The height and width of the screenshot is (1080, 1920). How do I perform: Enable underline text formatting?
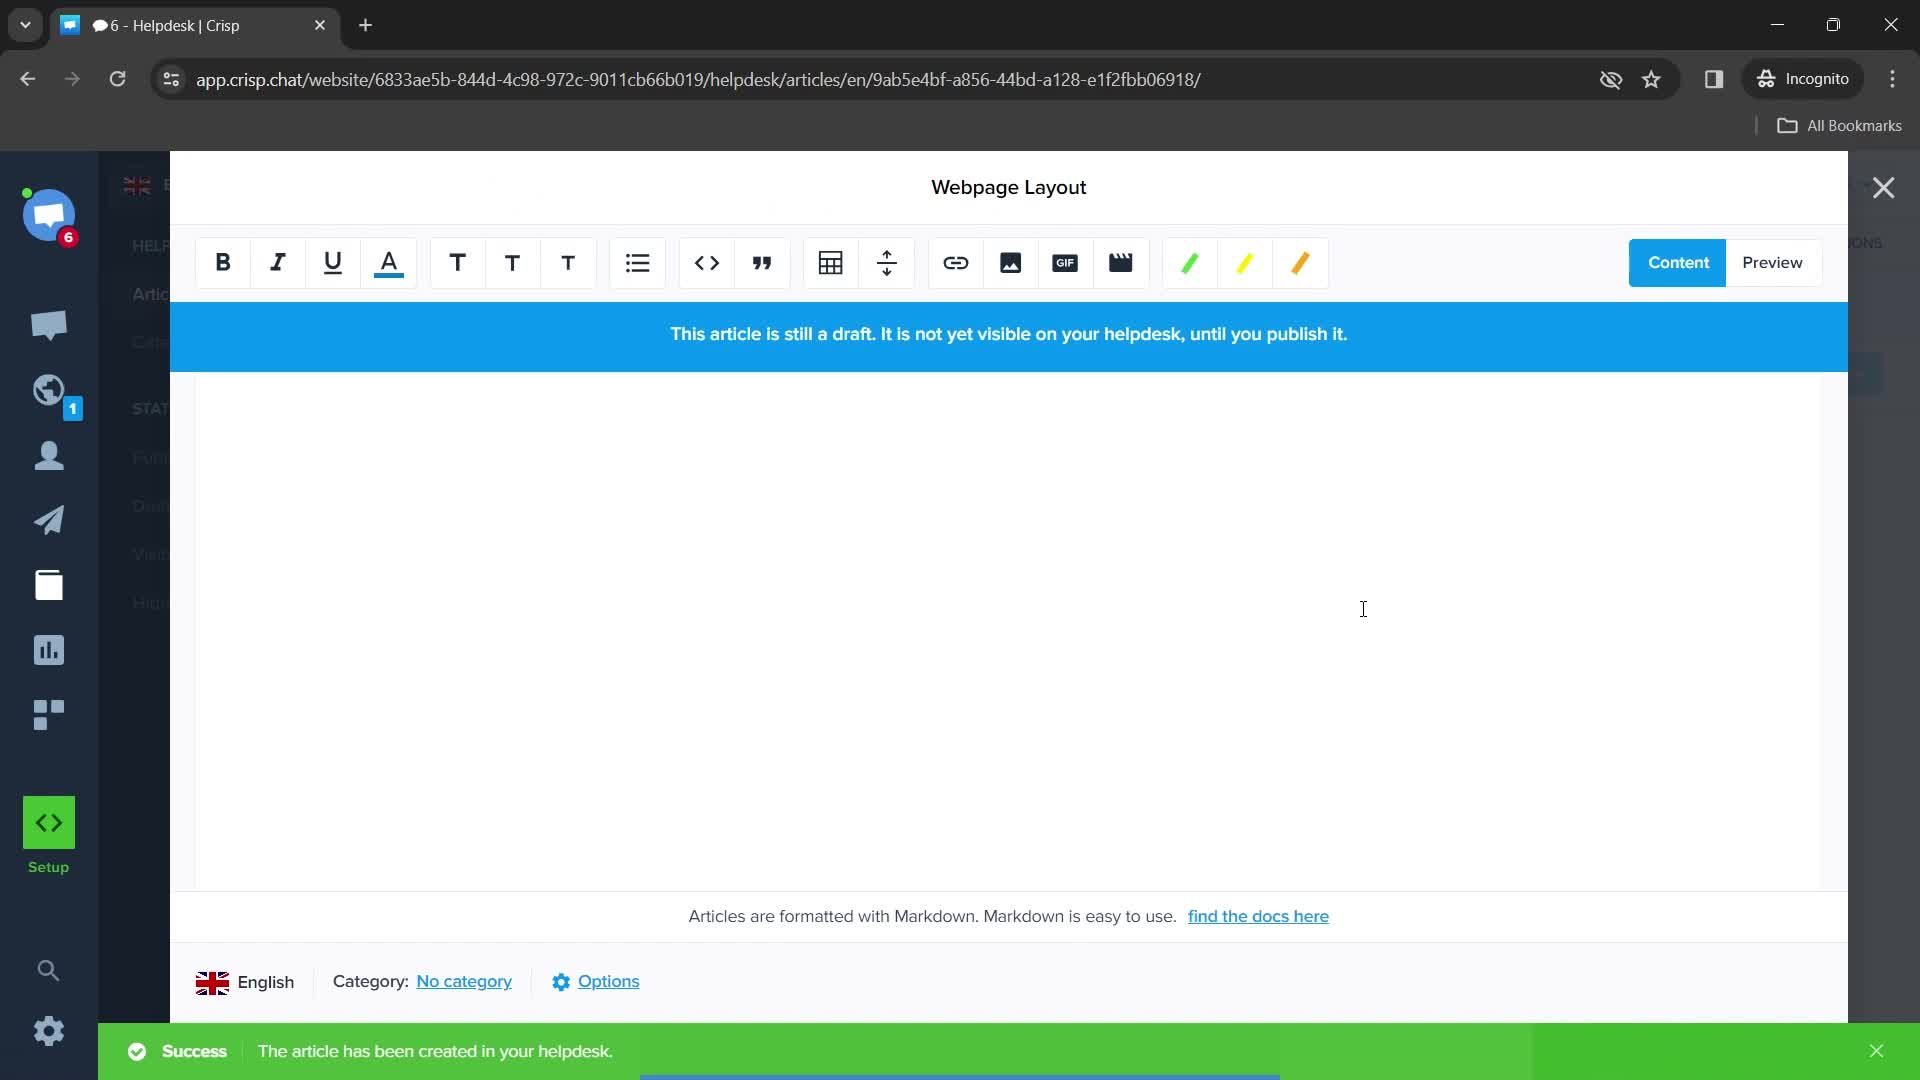334,262
